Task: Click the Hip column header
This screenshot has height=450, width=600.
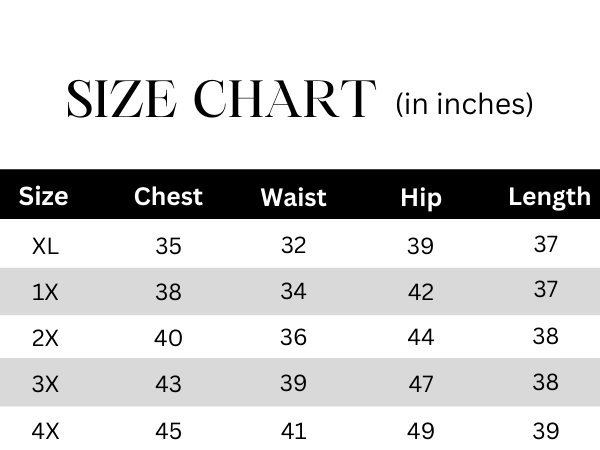Action: [420, 197]
